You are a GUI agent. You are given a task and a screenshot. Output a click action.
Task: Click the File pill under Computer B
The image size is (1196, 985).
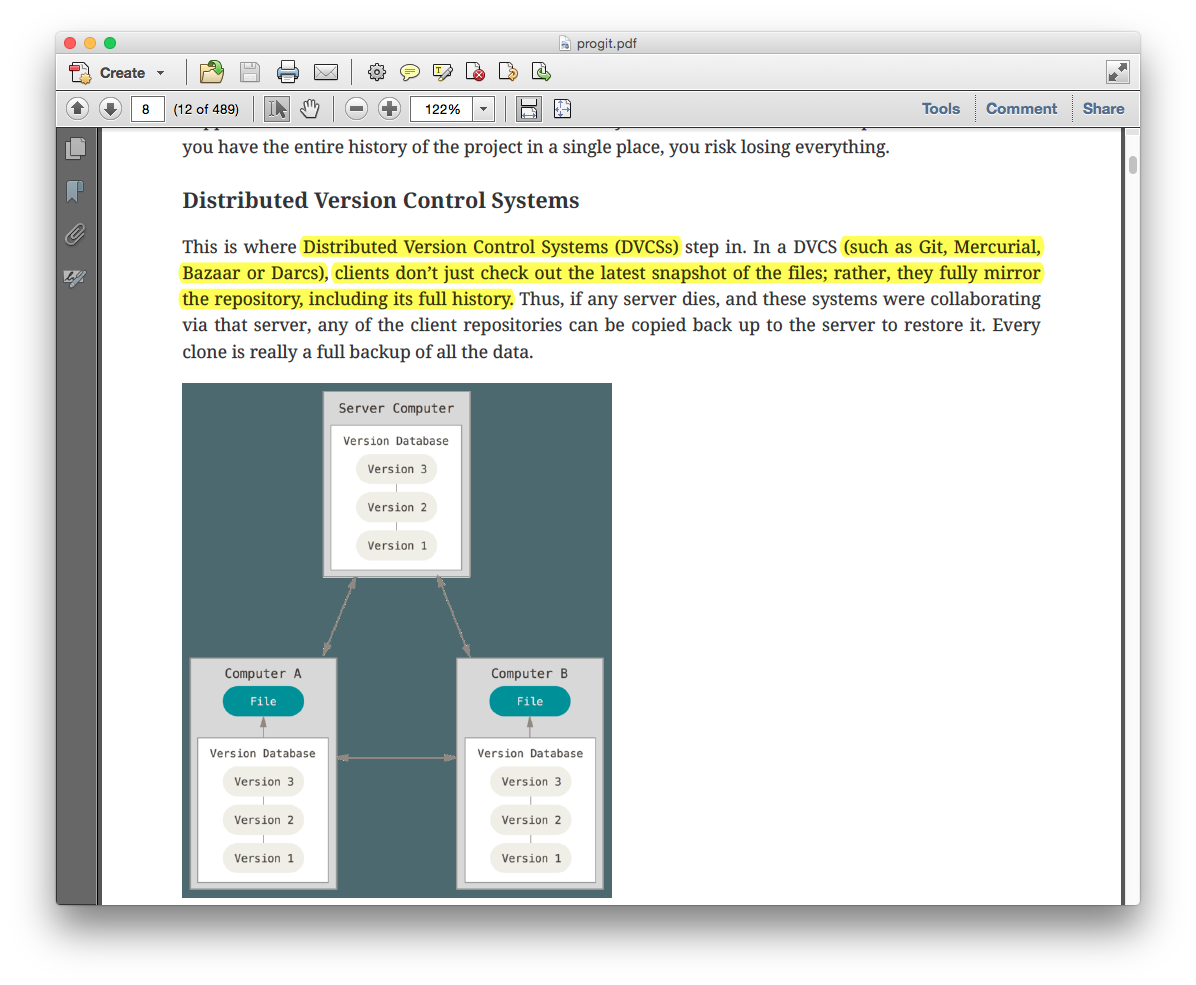tap(529, 701)
